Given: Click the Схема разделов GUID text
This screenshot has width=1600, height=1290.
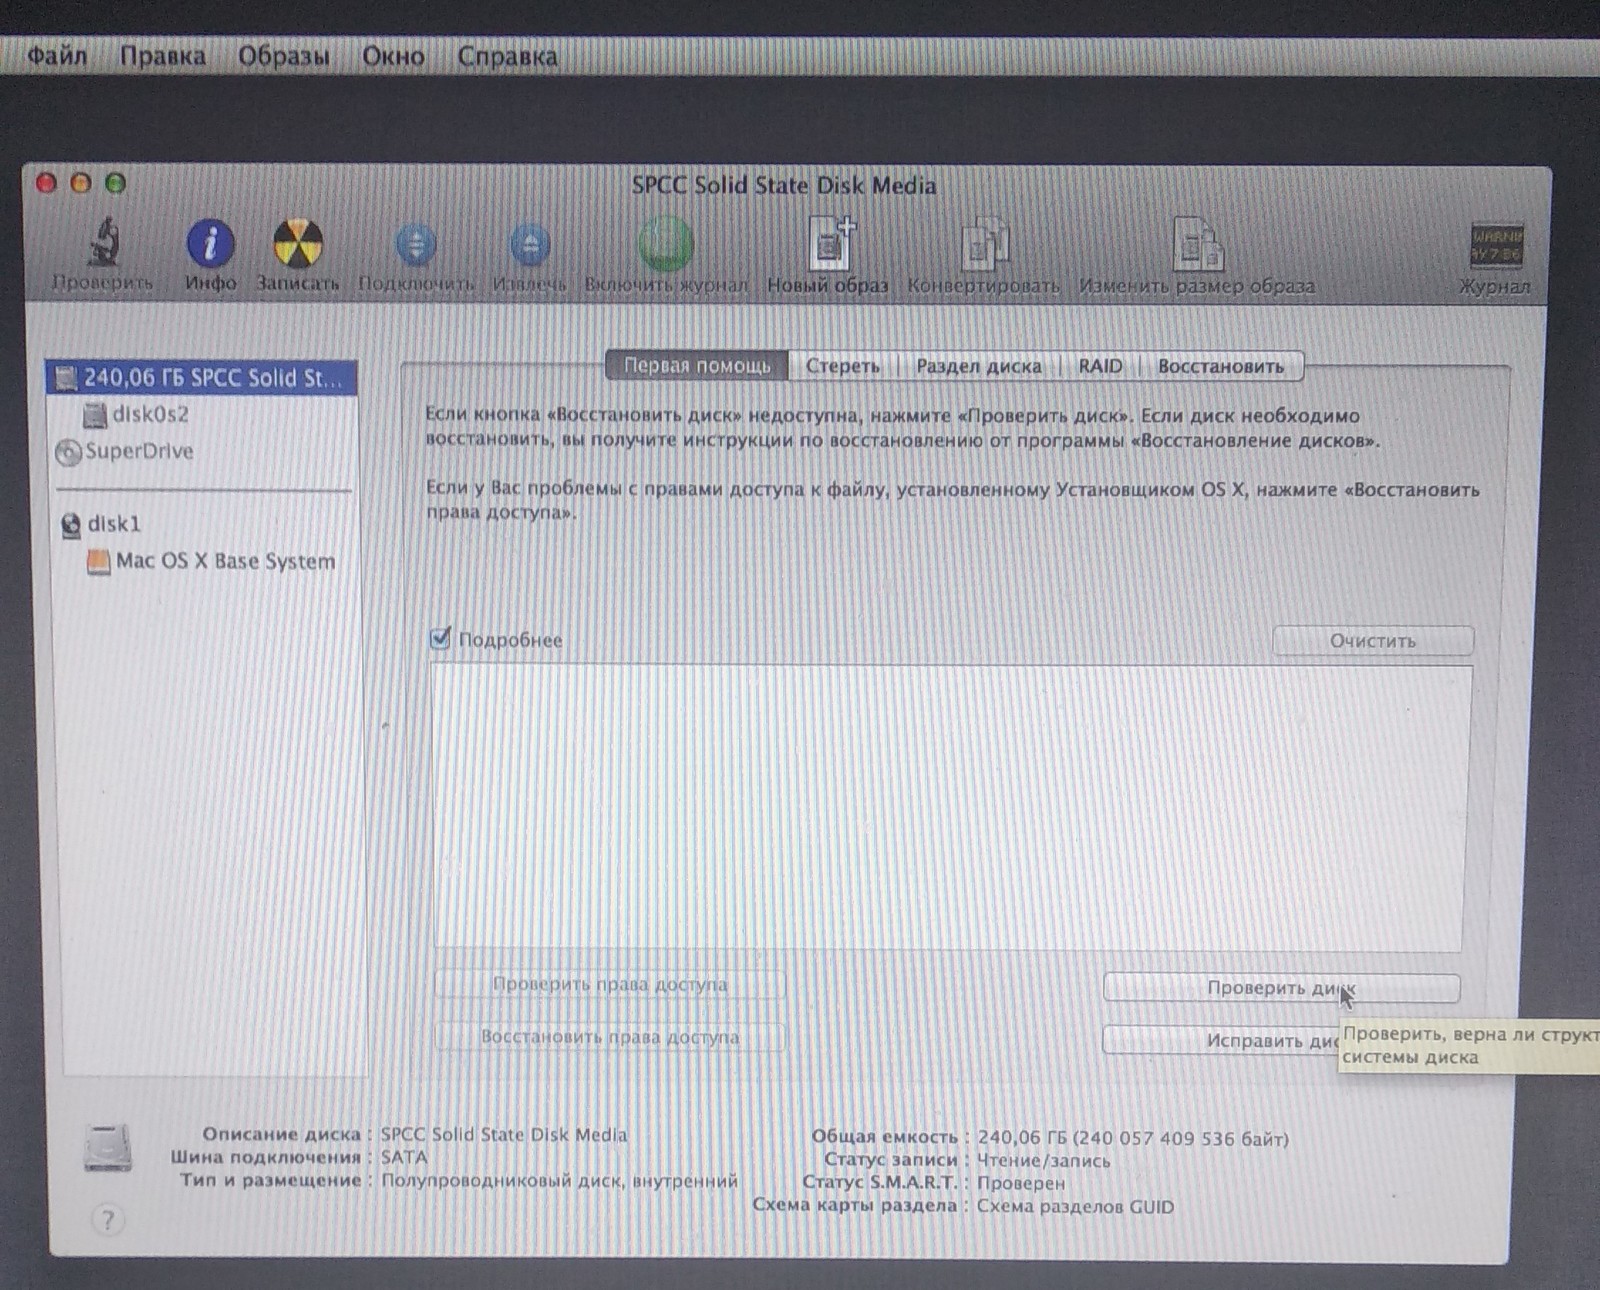Looking at the screenshot, I should (x=1075, y=1206).
